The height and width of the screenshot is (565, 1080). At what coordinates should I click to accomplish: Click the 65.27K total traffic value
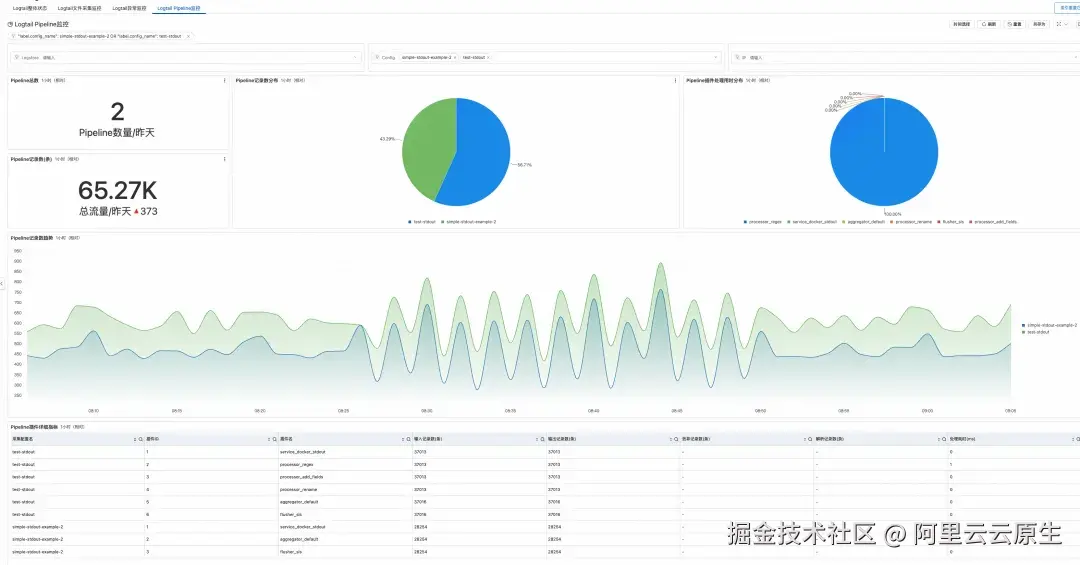[x=118, y=189]
